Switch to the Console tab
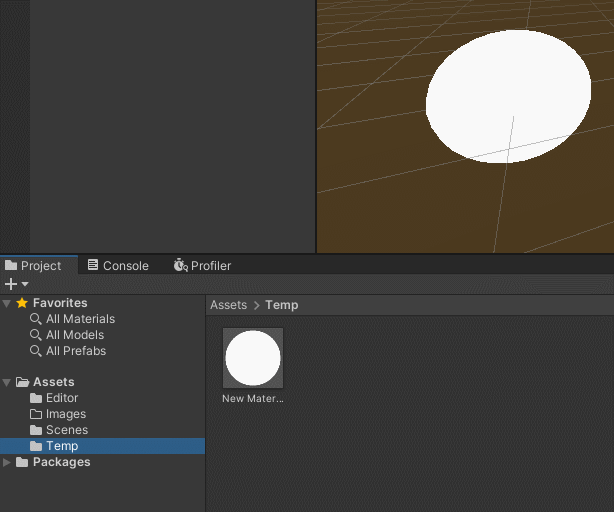Image resolution: width=614 pixels, height=512 pixels. 118,265
